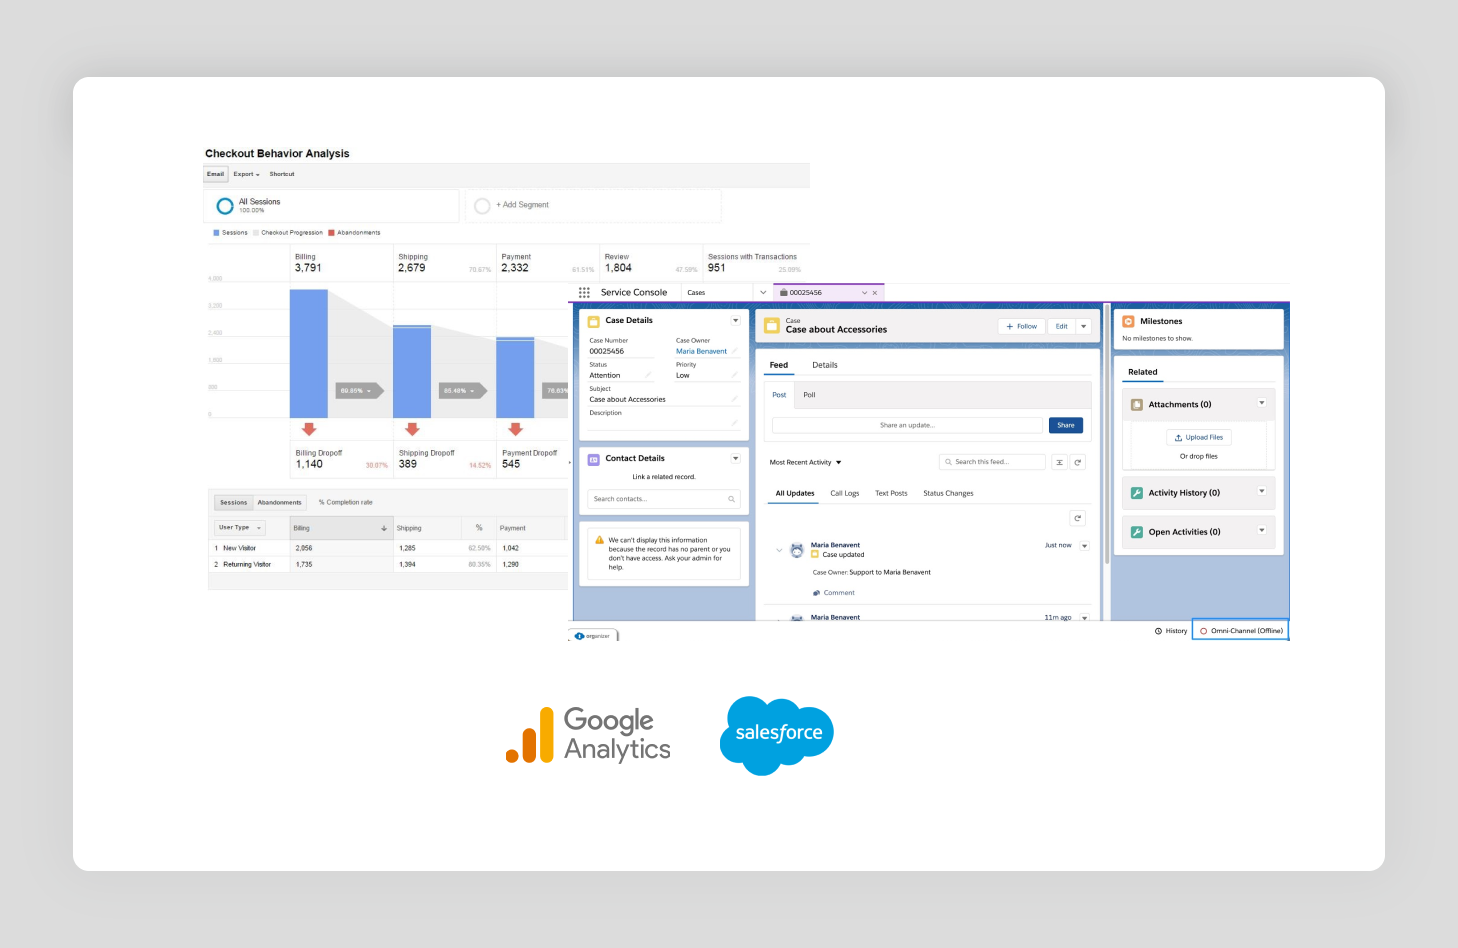Show the Call Logs feed filter
Viewport: 1458px width, 948px height.
pos(845,493)
